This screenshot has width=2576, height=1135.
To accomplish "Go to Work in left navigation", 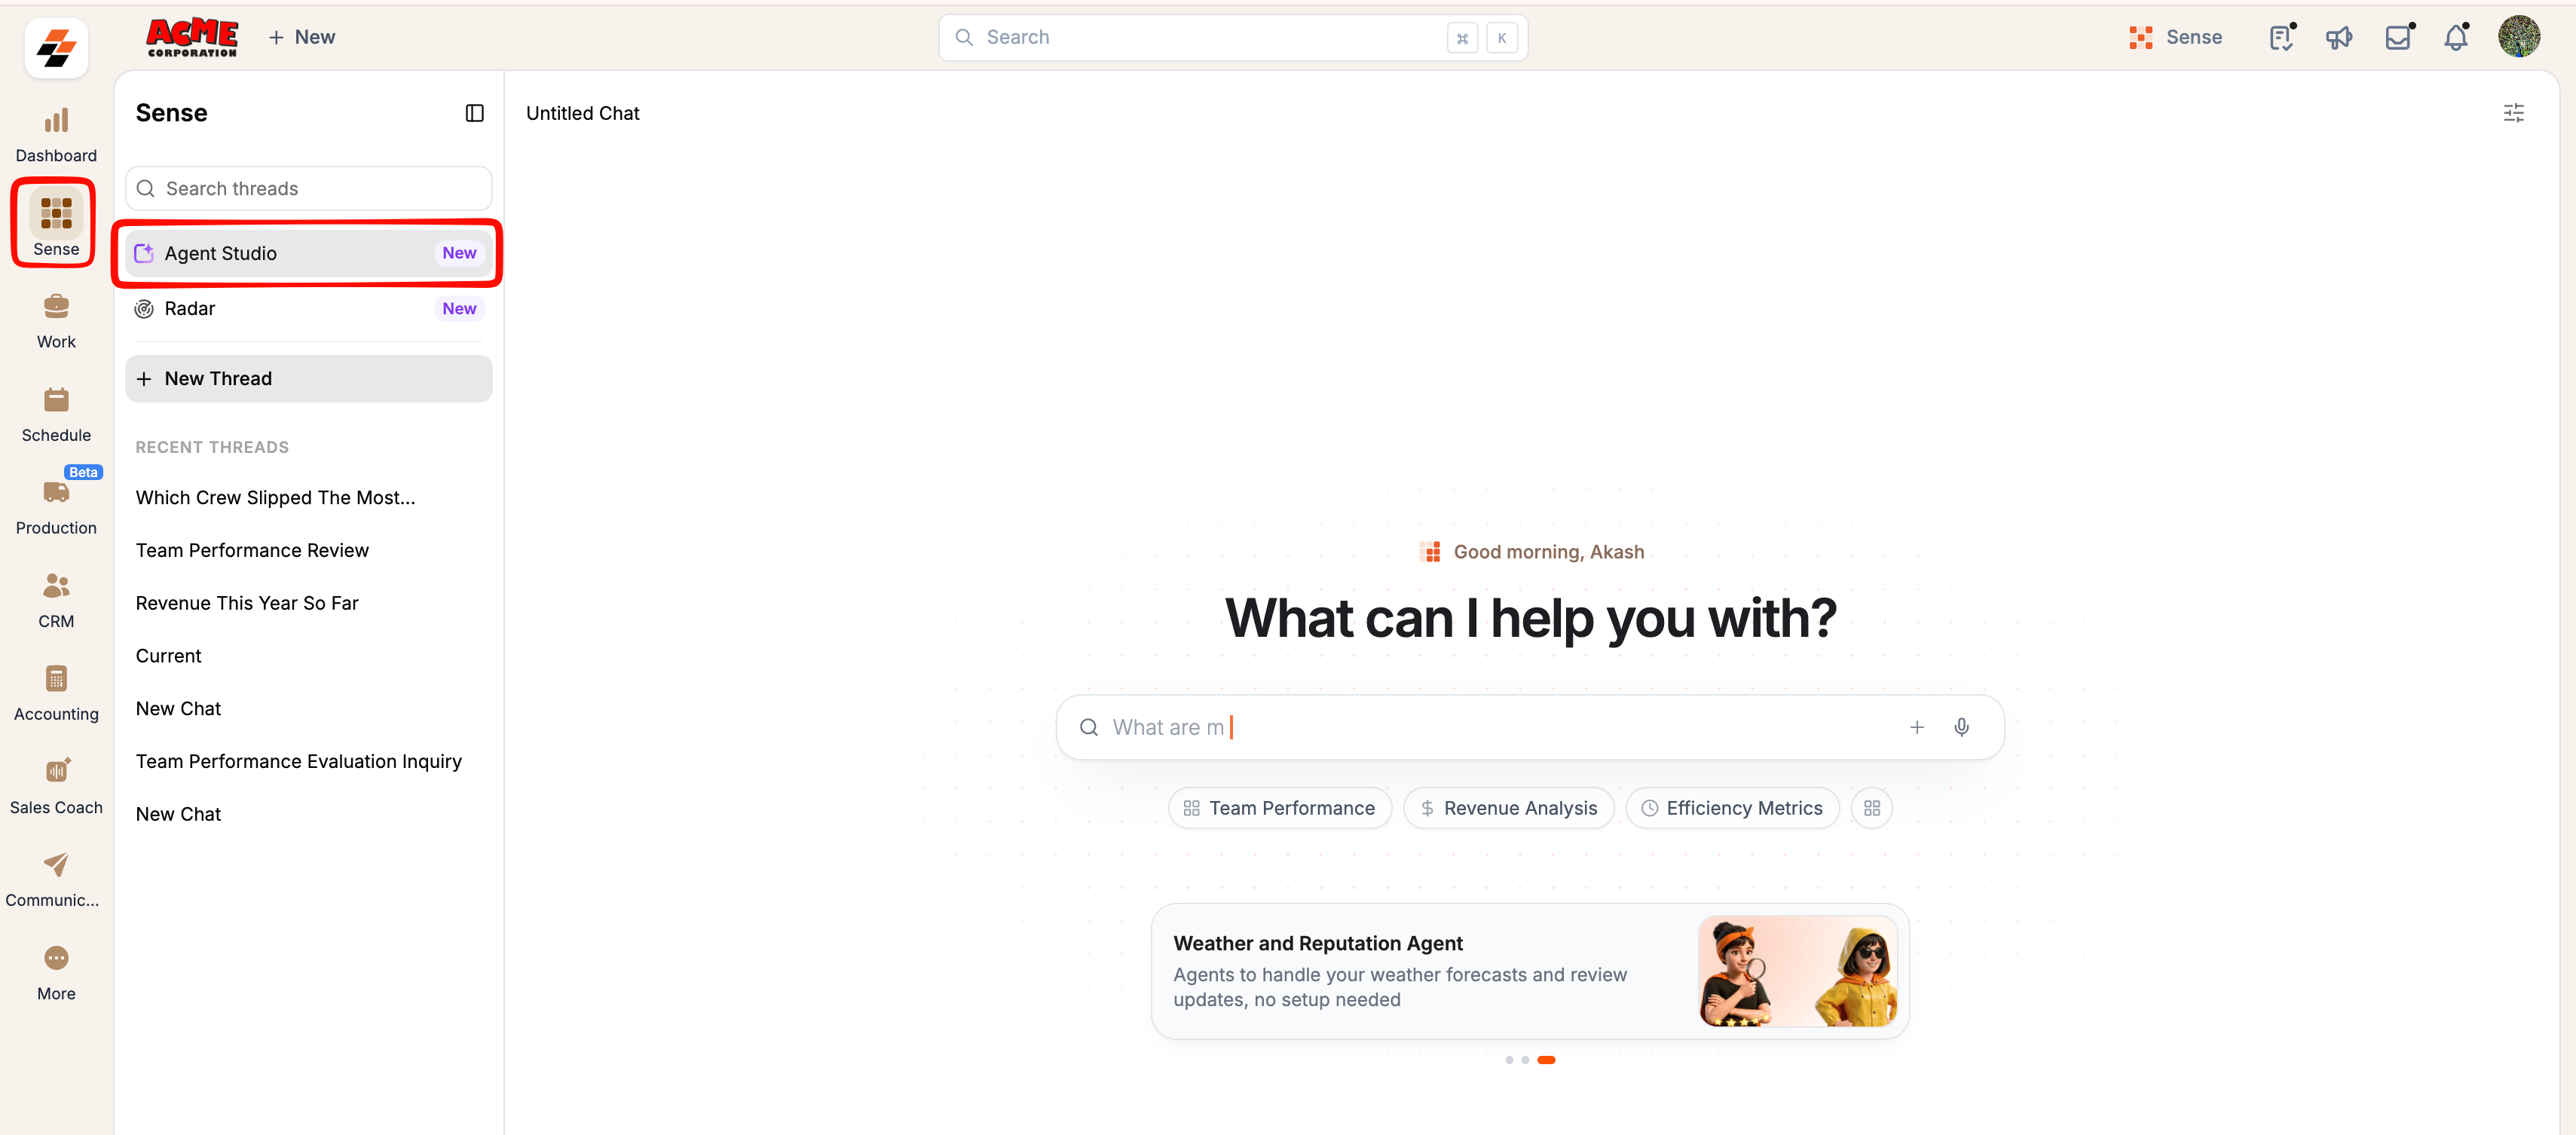I will point(56,322).
